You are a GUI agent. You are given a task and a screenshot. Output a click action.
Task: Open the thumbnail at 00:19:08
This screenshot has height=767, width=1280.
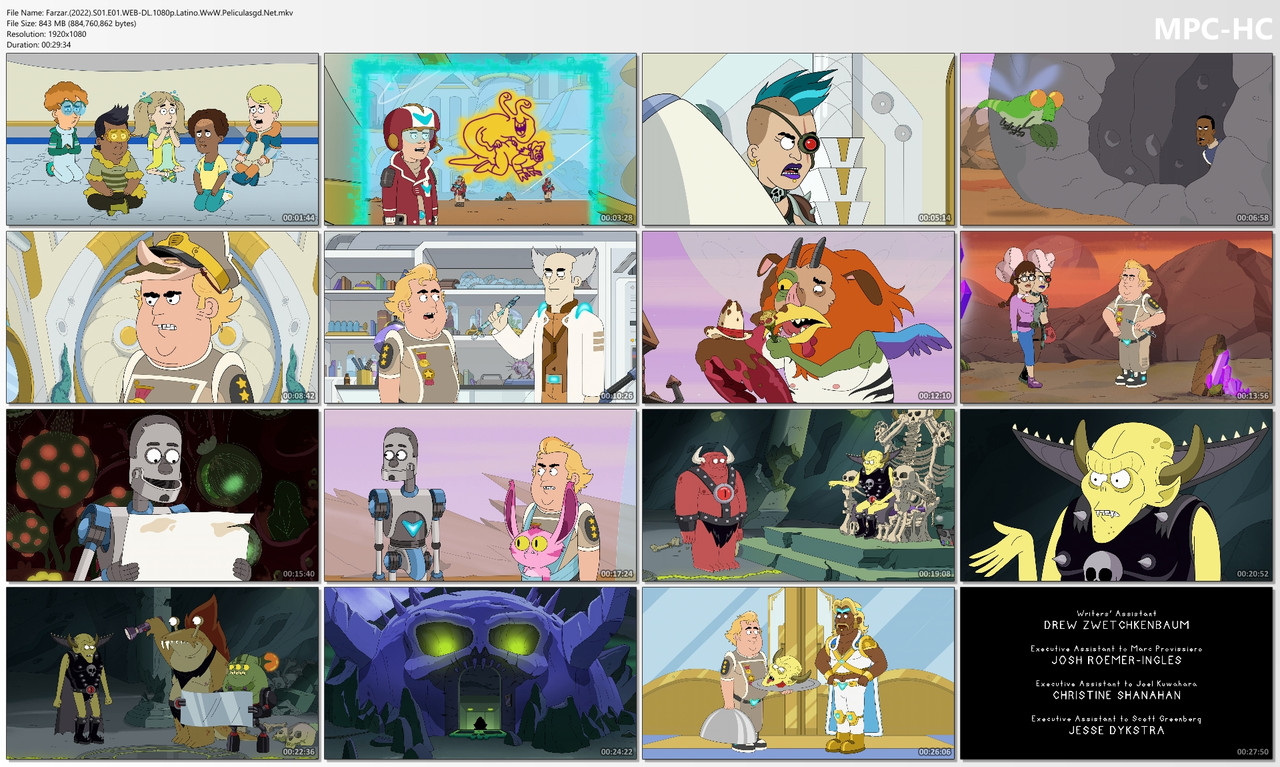(x=798, y=495)
